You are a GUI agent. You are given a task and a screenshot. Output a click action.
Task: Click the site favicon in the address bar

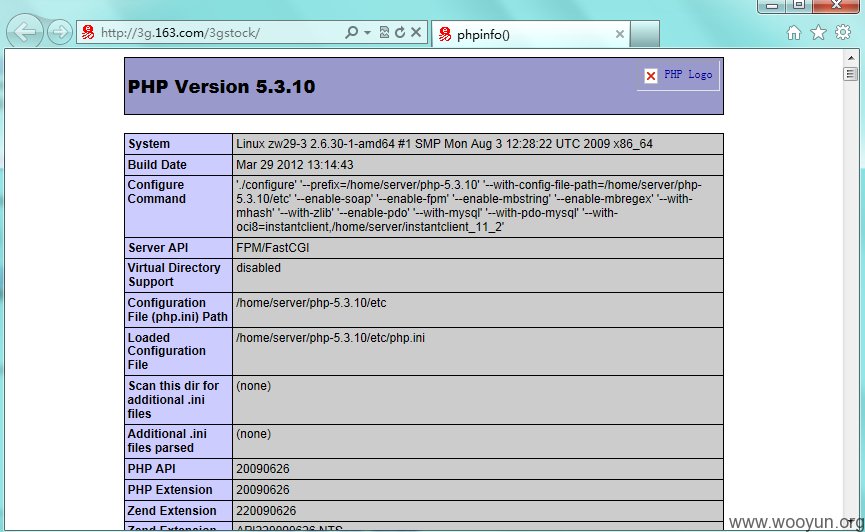click(88, 33)
